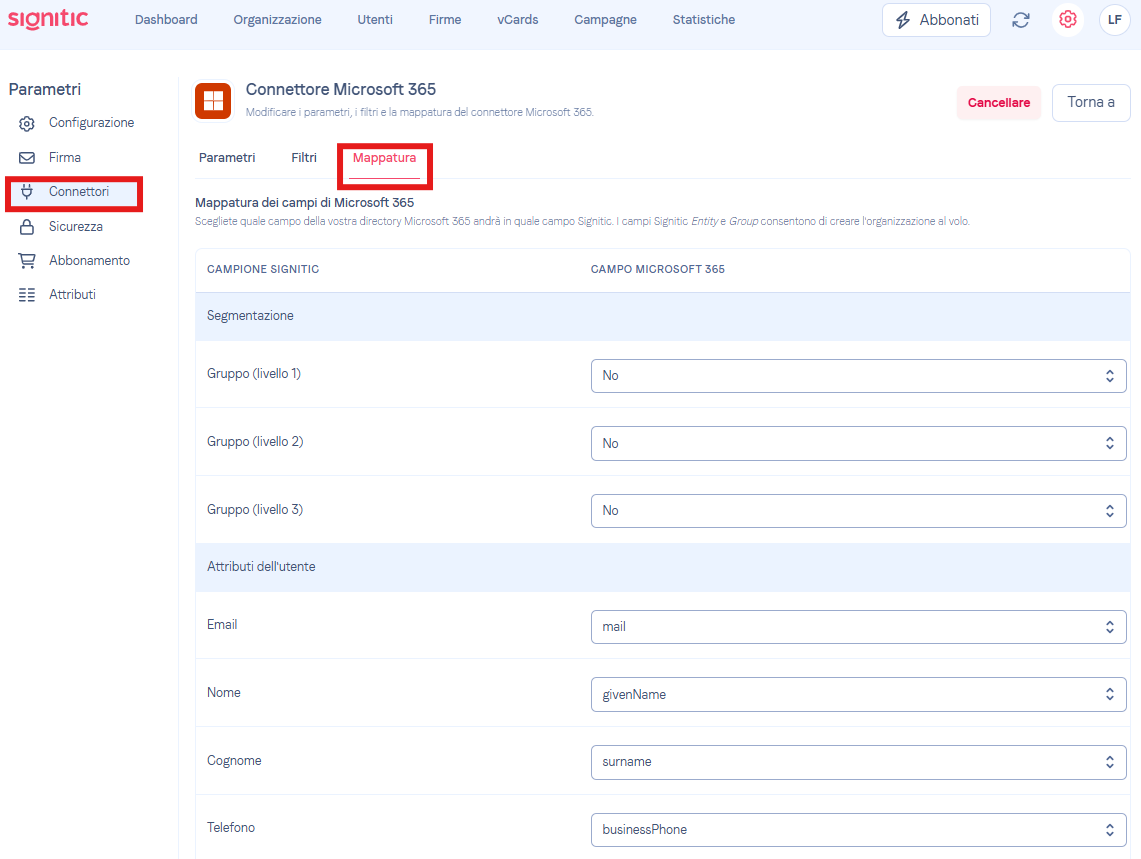Click the Mappatura dei campi di Microsoft 365 heading

coord(304,203)
